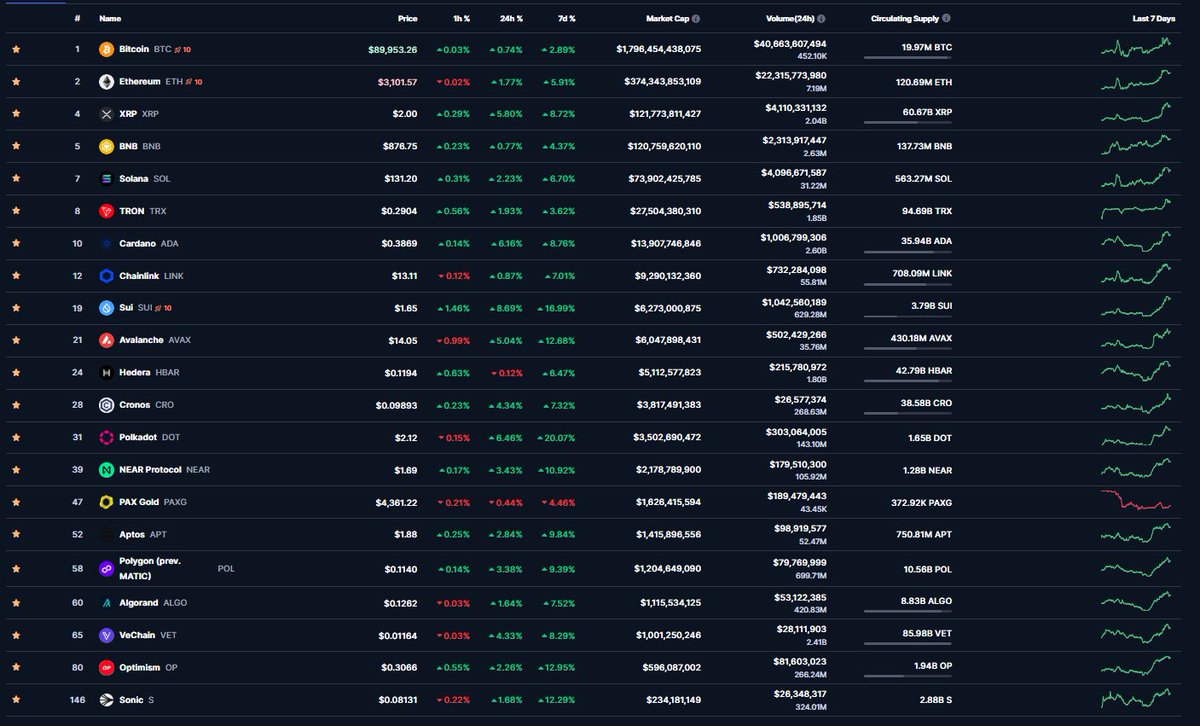Click the Cronos coin logo
Screen dimensions: 1200x726
pyautogui.click(x=107, y=405)
